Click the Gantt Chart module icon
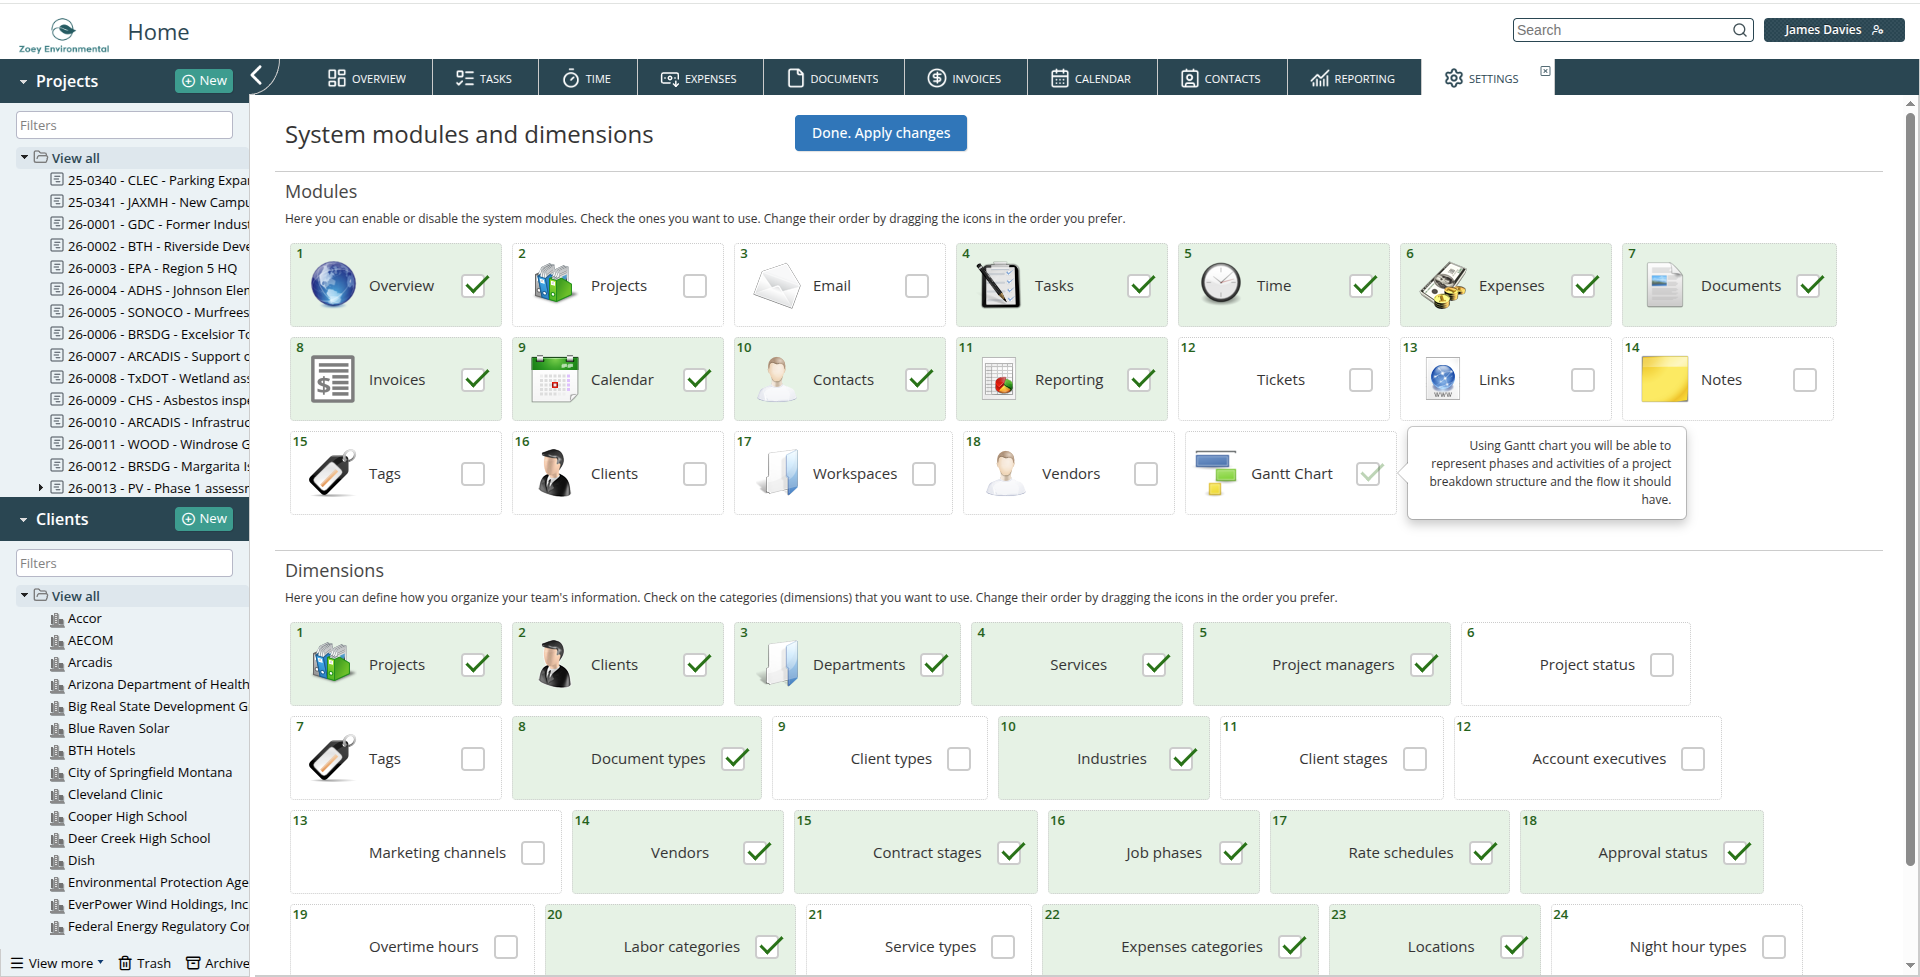 tap(1216, 473)
